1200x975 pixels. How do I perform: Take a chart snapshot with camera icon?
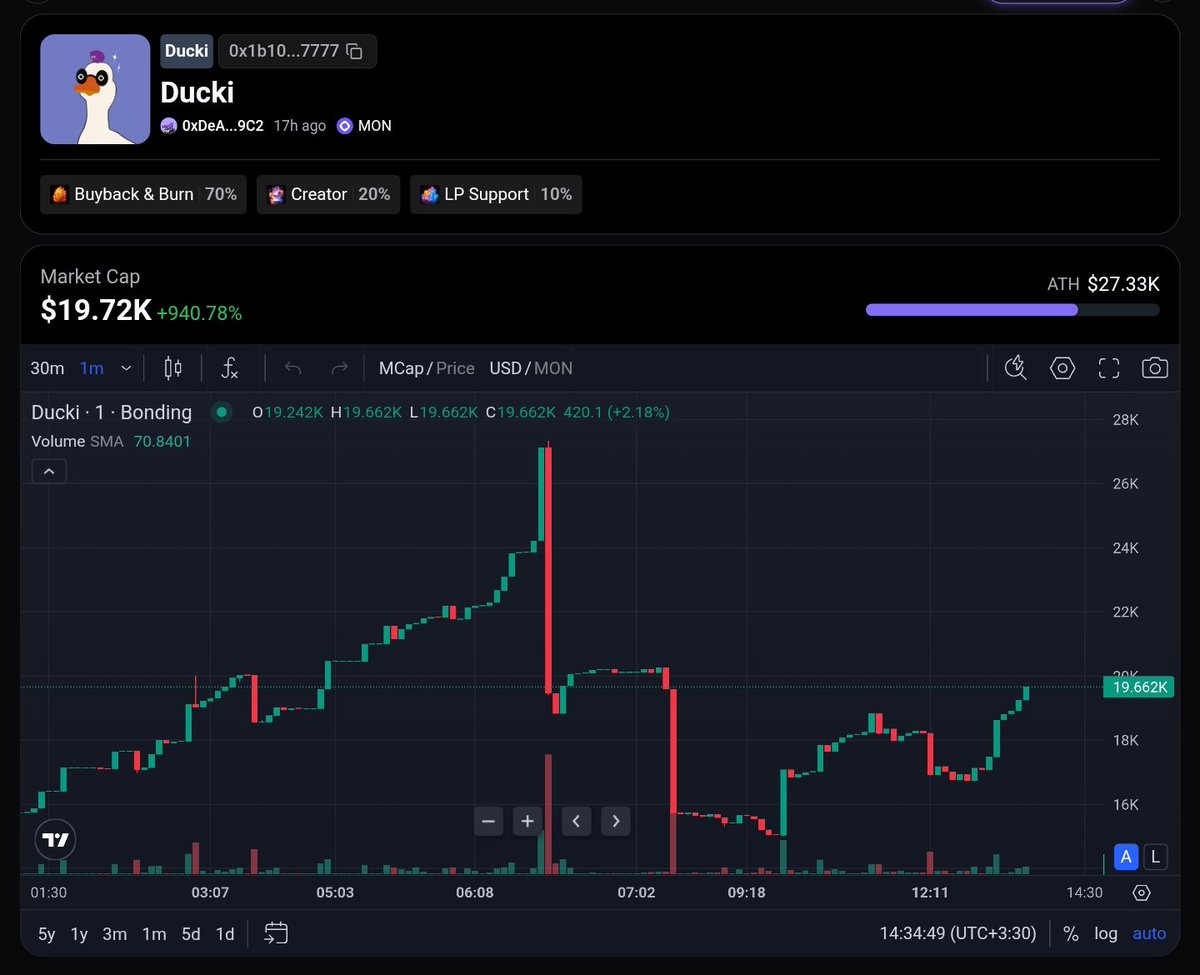click(x=1155, y=368)
